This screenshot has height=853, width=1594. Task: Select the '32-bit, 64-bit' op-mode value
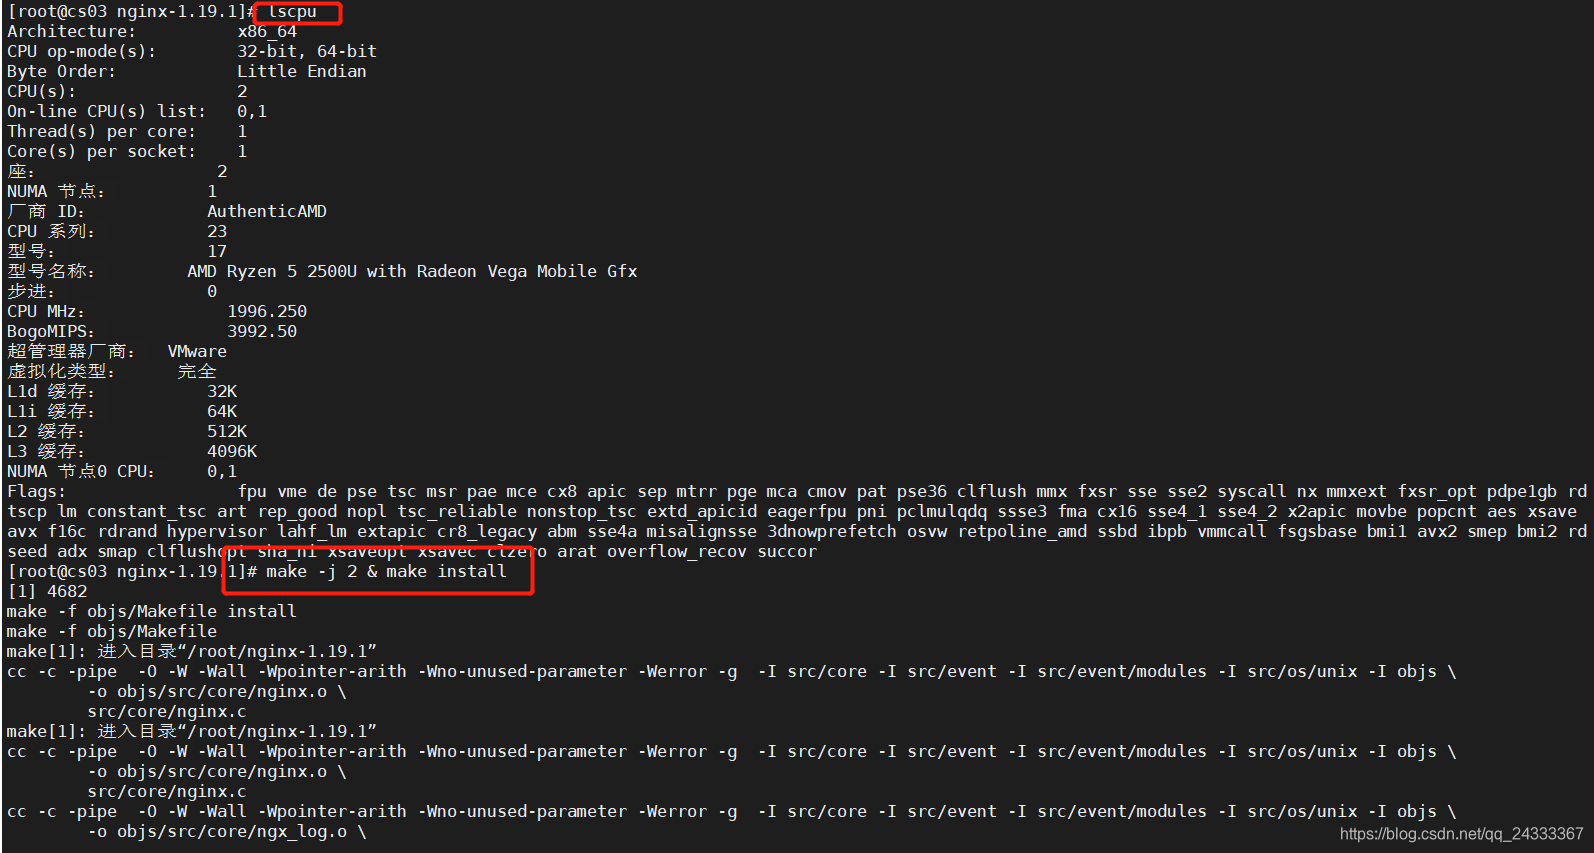coord(307,52)
